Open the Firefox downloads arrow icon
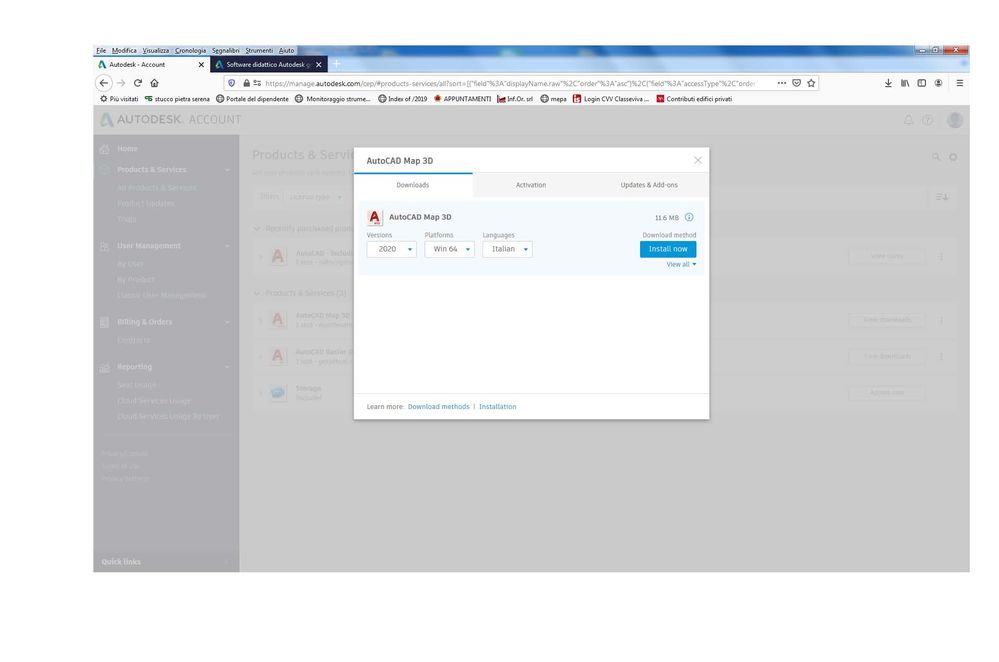 (888, 83)
